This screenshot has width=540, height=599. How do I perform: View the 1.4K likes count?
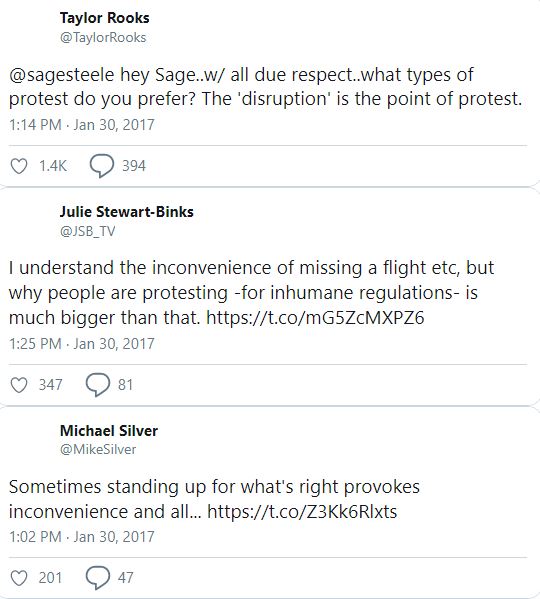point(53,166)
